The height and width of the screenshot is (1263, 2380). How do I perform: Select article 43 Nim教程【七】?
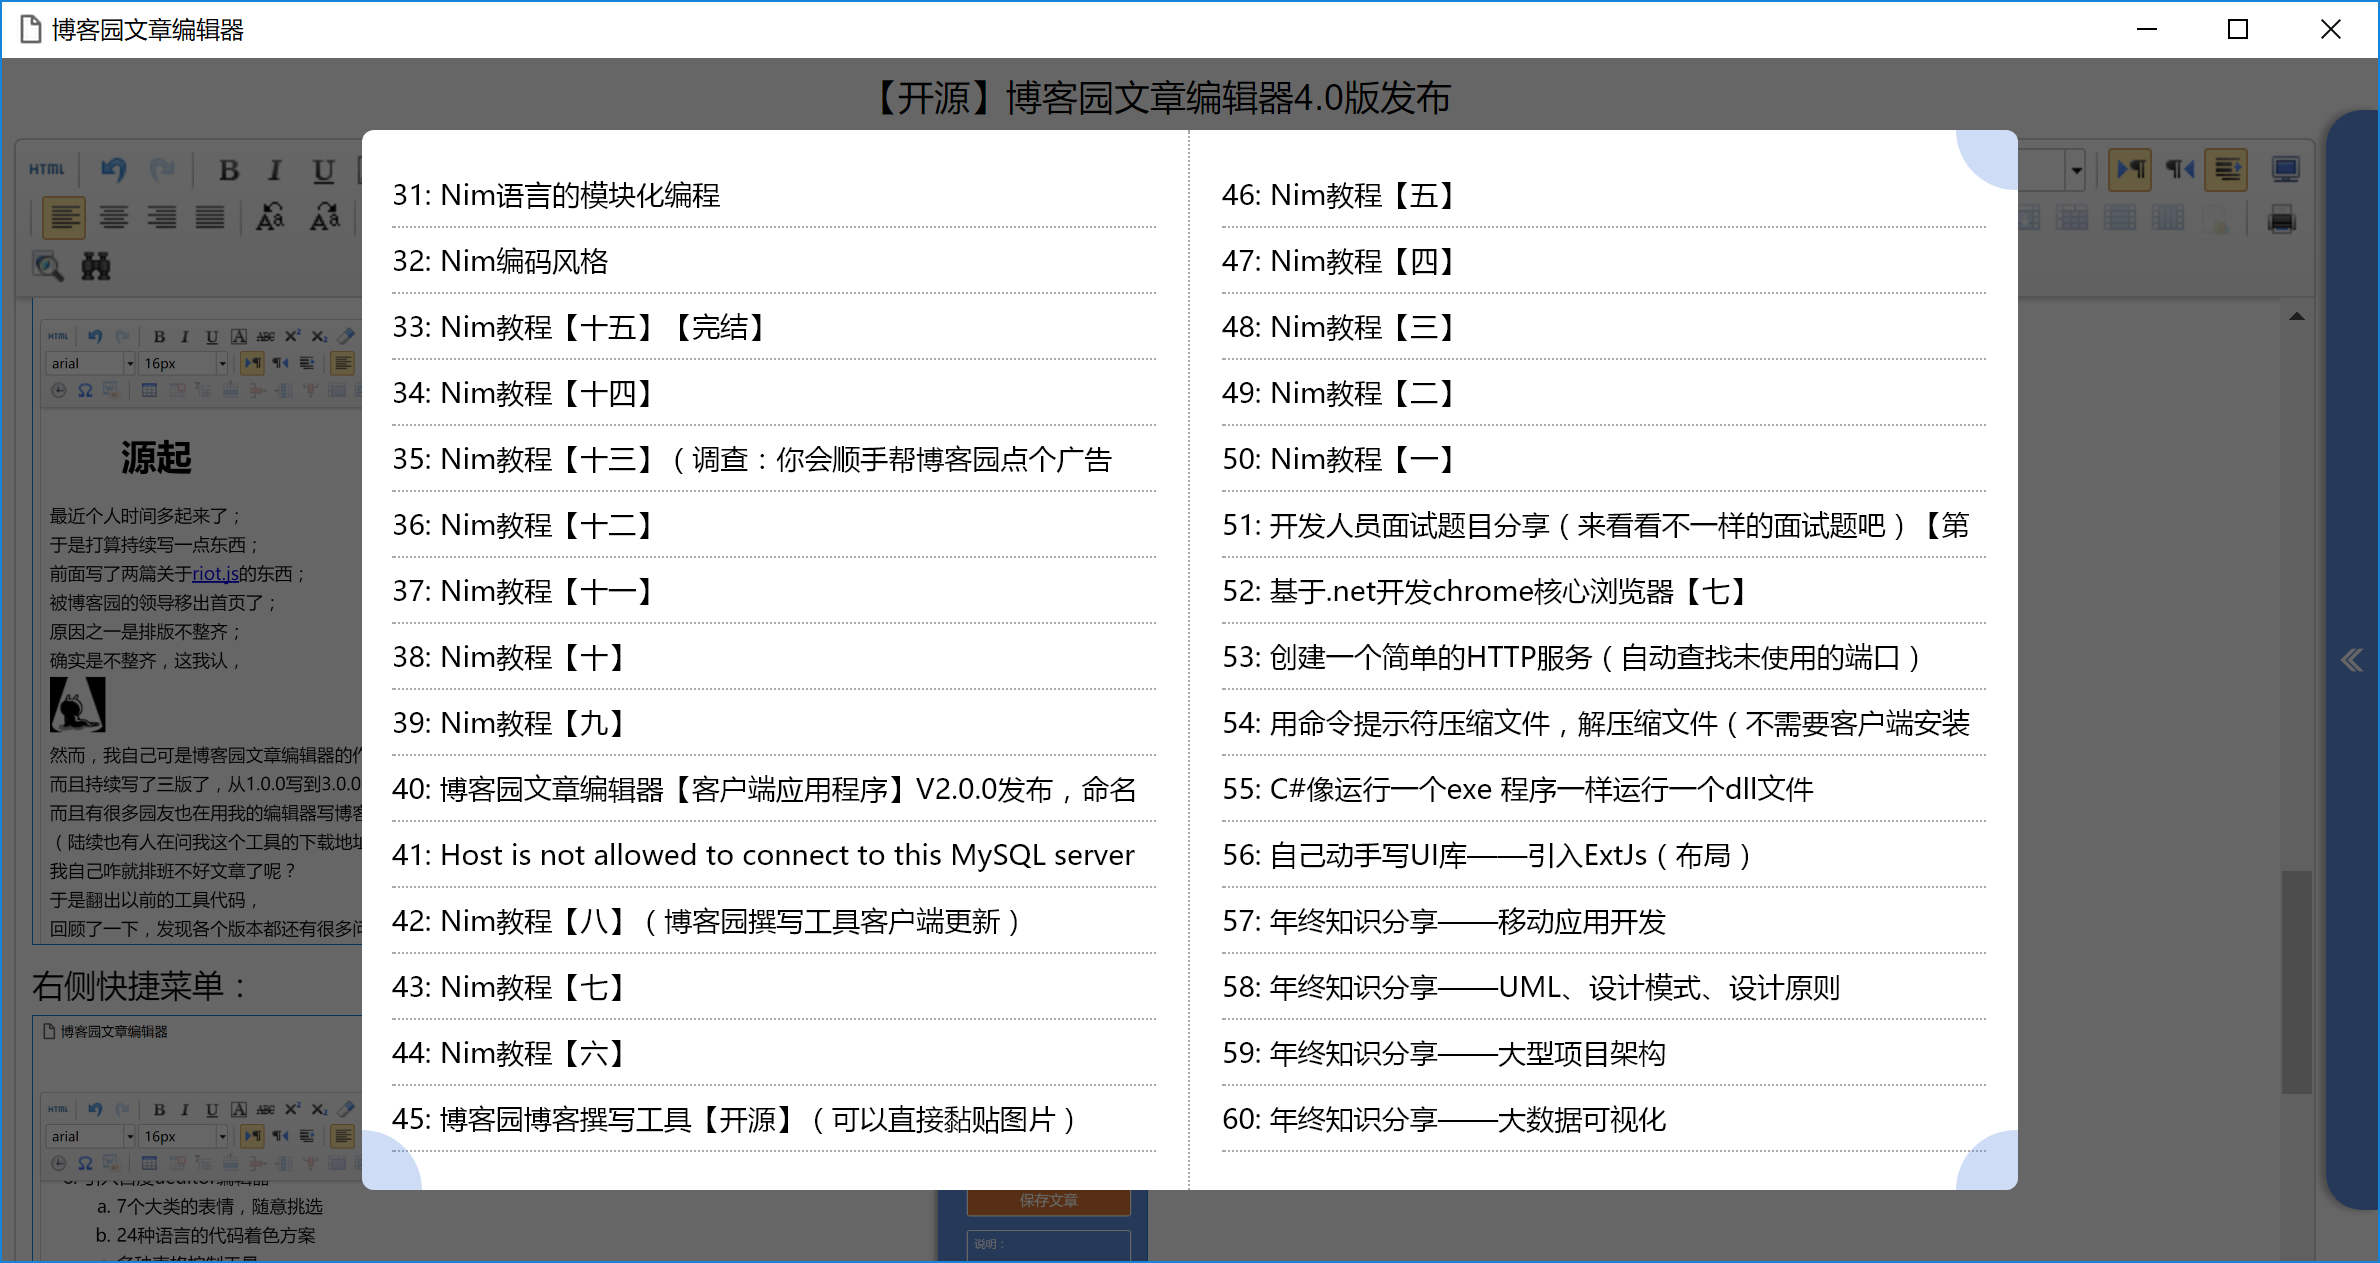tap(774, 987)
